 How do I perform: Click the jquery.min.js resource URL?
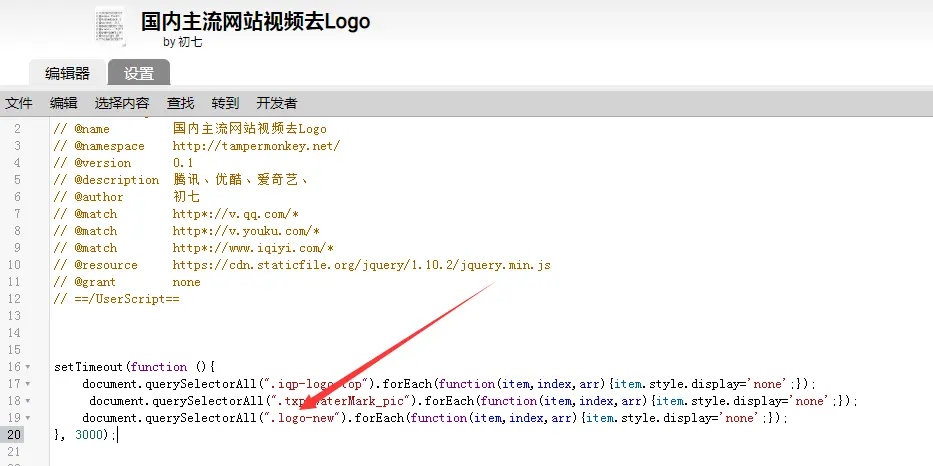click(362, 265)
